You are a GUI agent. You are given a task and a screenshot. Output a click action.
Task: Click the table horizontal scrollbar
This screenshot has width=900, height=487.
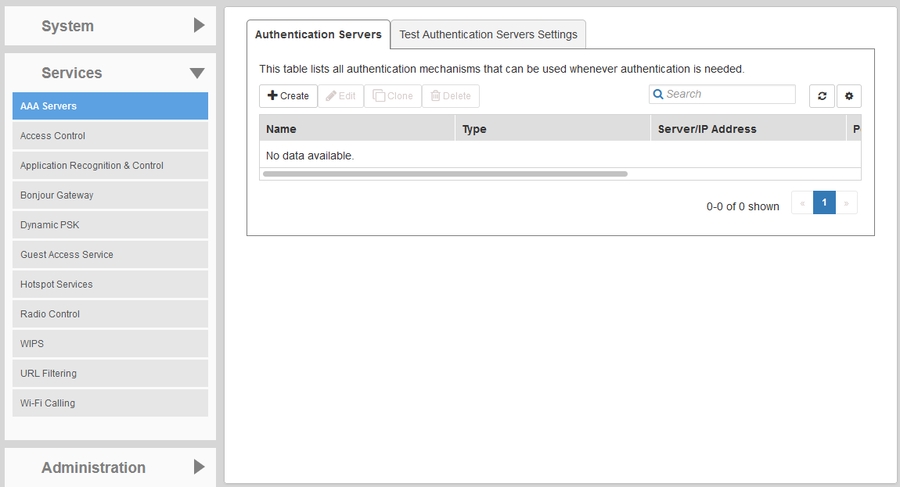tap(444, 174)
